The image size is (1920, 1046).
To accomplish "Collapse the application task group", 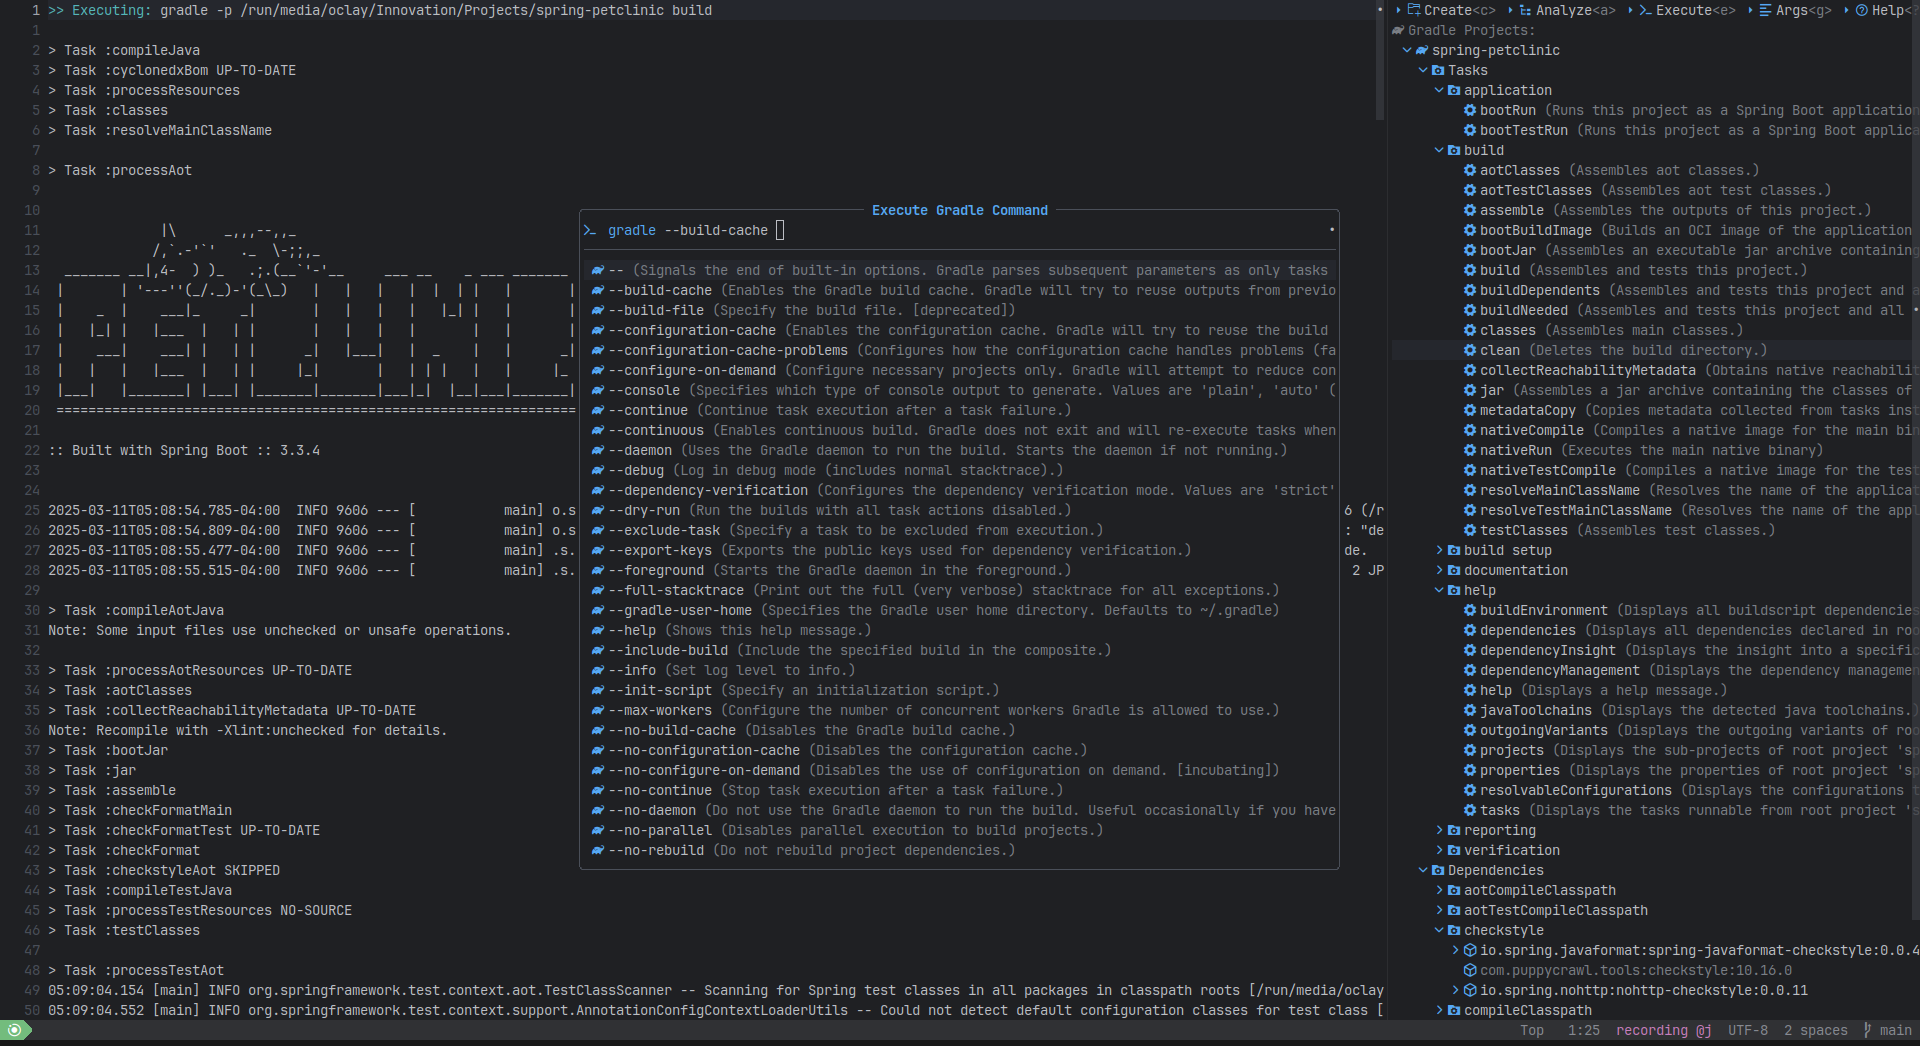I will point(1440,90).
